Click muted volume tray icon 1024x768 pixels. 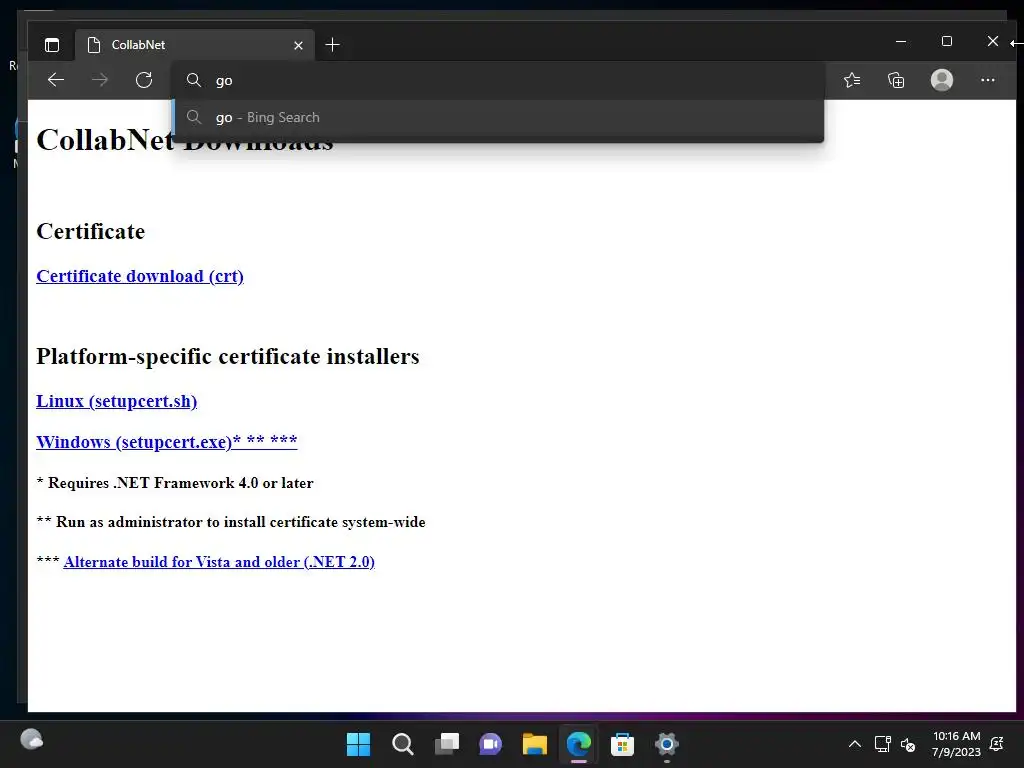tap(908, 744)
